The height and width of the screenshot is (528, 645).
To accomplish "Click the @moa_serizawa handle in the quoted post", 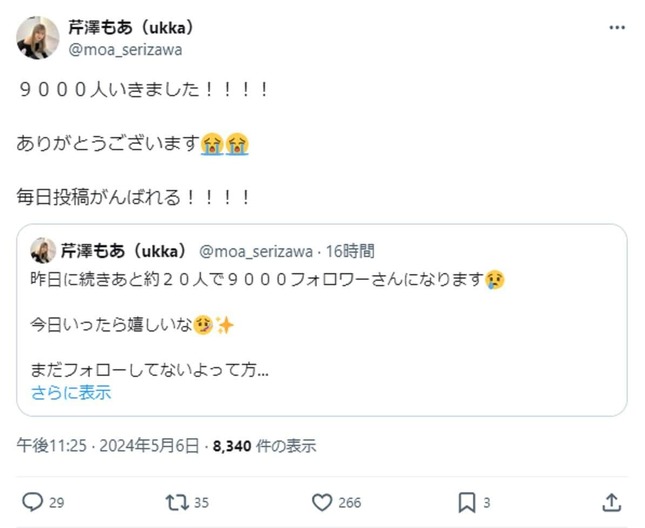I will click(x=258, y=251).
